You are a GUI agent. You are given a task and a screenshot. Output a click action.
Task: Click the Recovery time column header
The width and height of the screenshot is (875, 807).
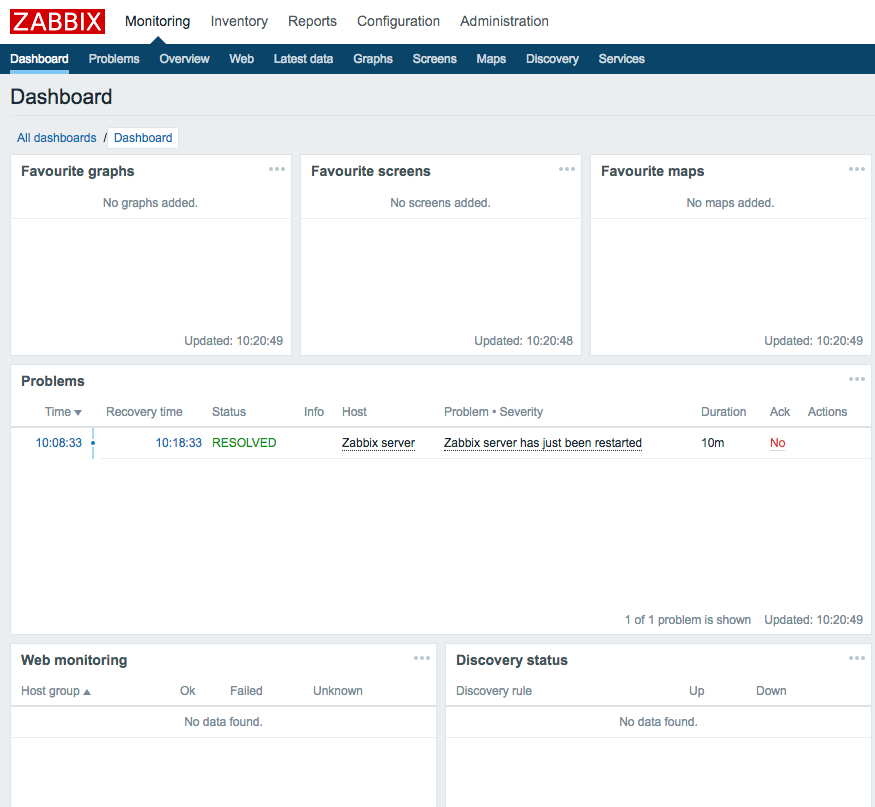click(x=144, y=412)
